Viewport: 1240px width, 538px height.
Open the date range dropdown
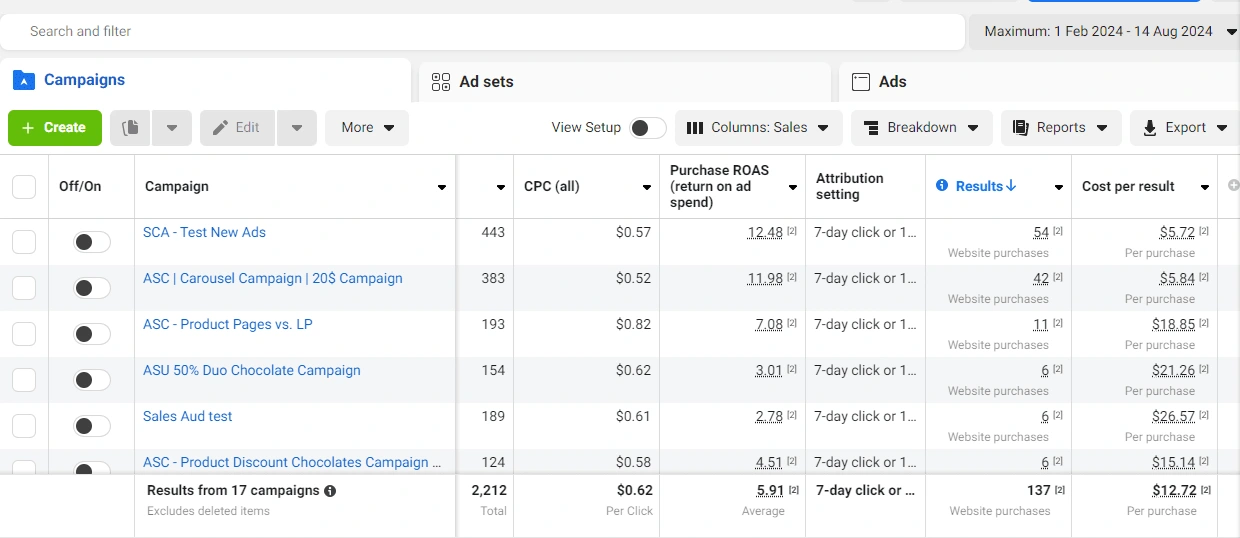point(1104,32)
